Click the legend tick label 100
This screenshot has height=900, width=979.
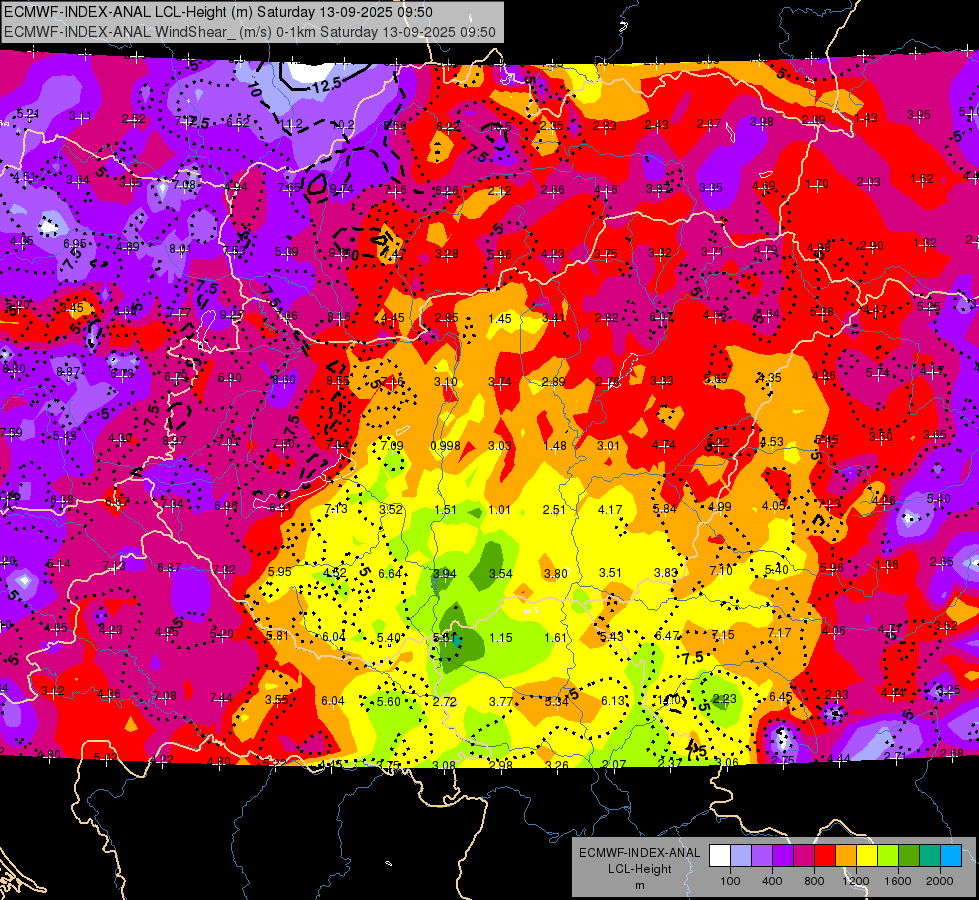730,881
